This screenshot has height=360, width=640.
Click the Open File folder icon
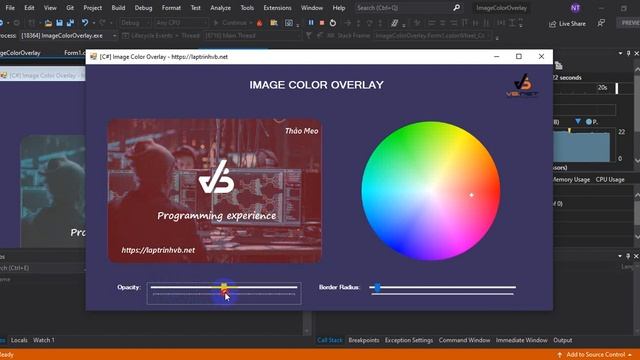tap(48, 23)
